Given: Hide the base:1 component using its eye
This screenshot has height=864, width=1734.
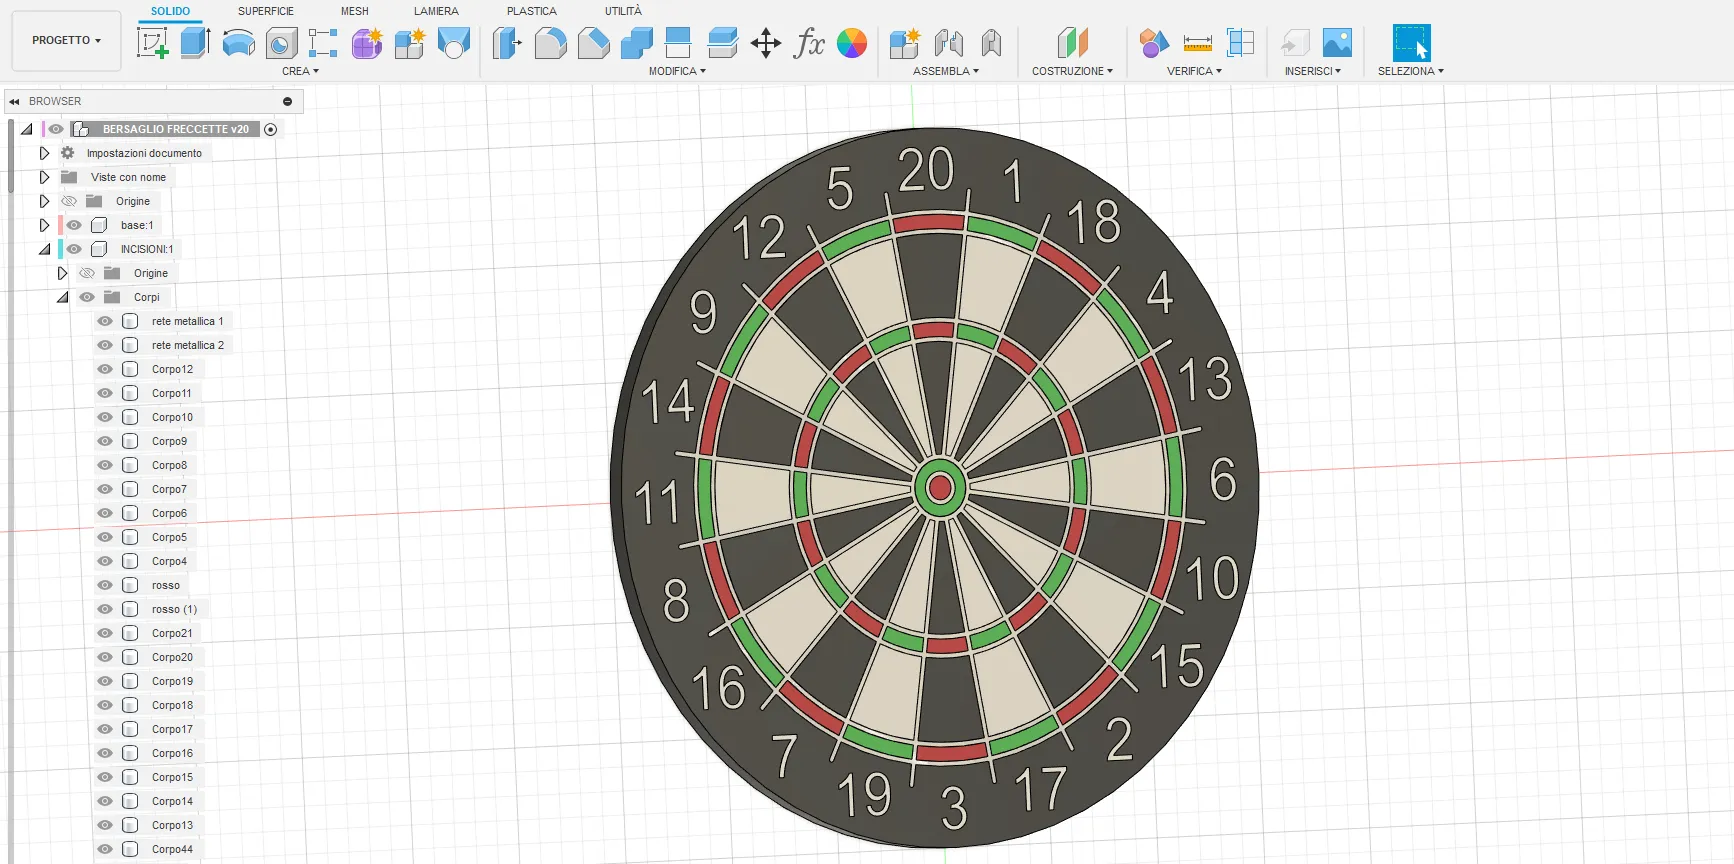Looking at the screenshot, I should click(x=75, y=225).
